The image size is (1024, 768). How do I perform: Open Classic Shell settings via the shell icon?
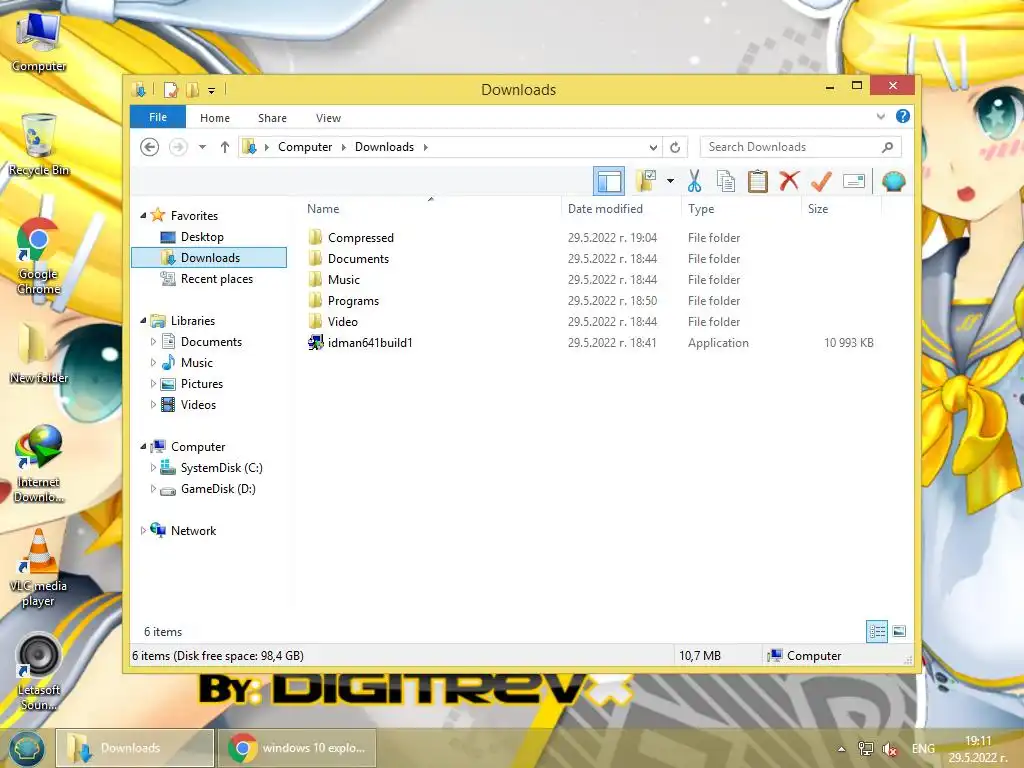click(x=893, y=181)
